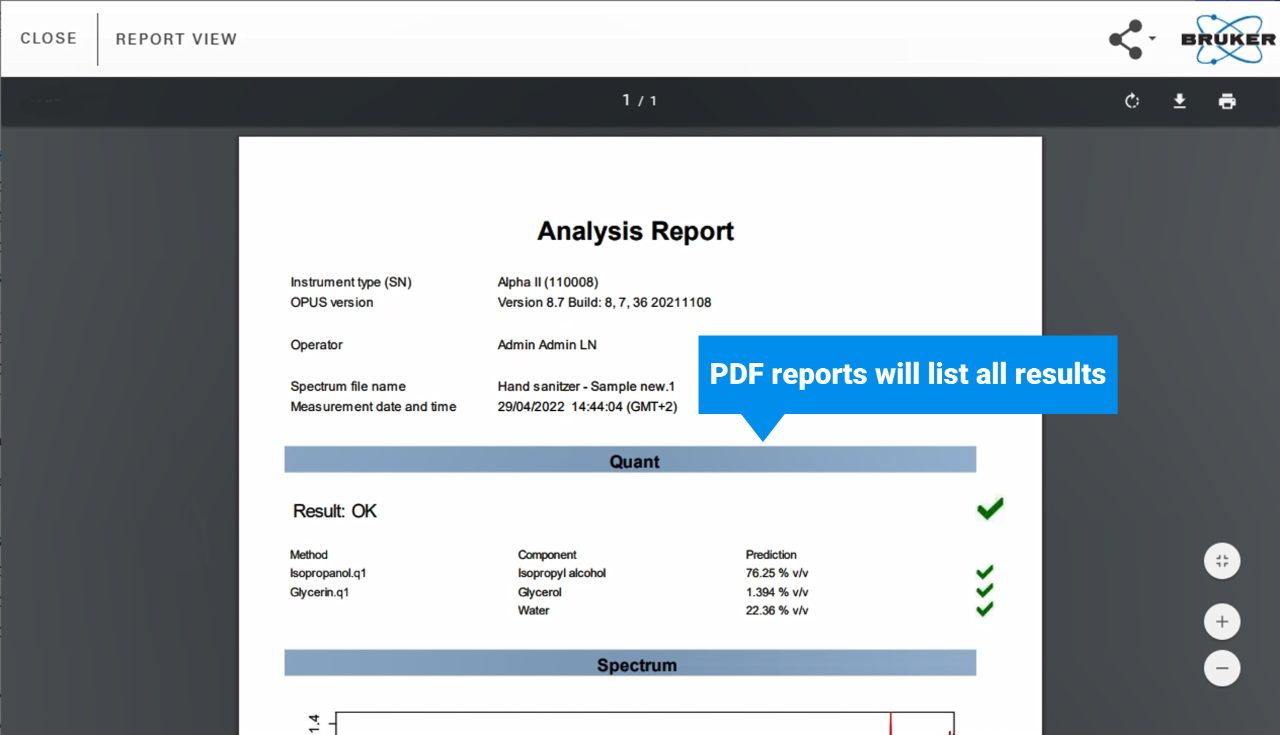Download the PDF report

pyautogui.click(x=1180, y=101)
